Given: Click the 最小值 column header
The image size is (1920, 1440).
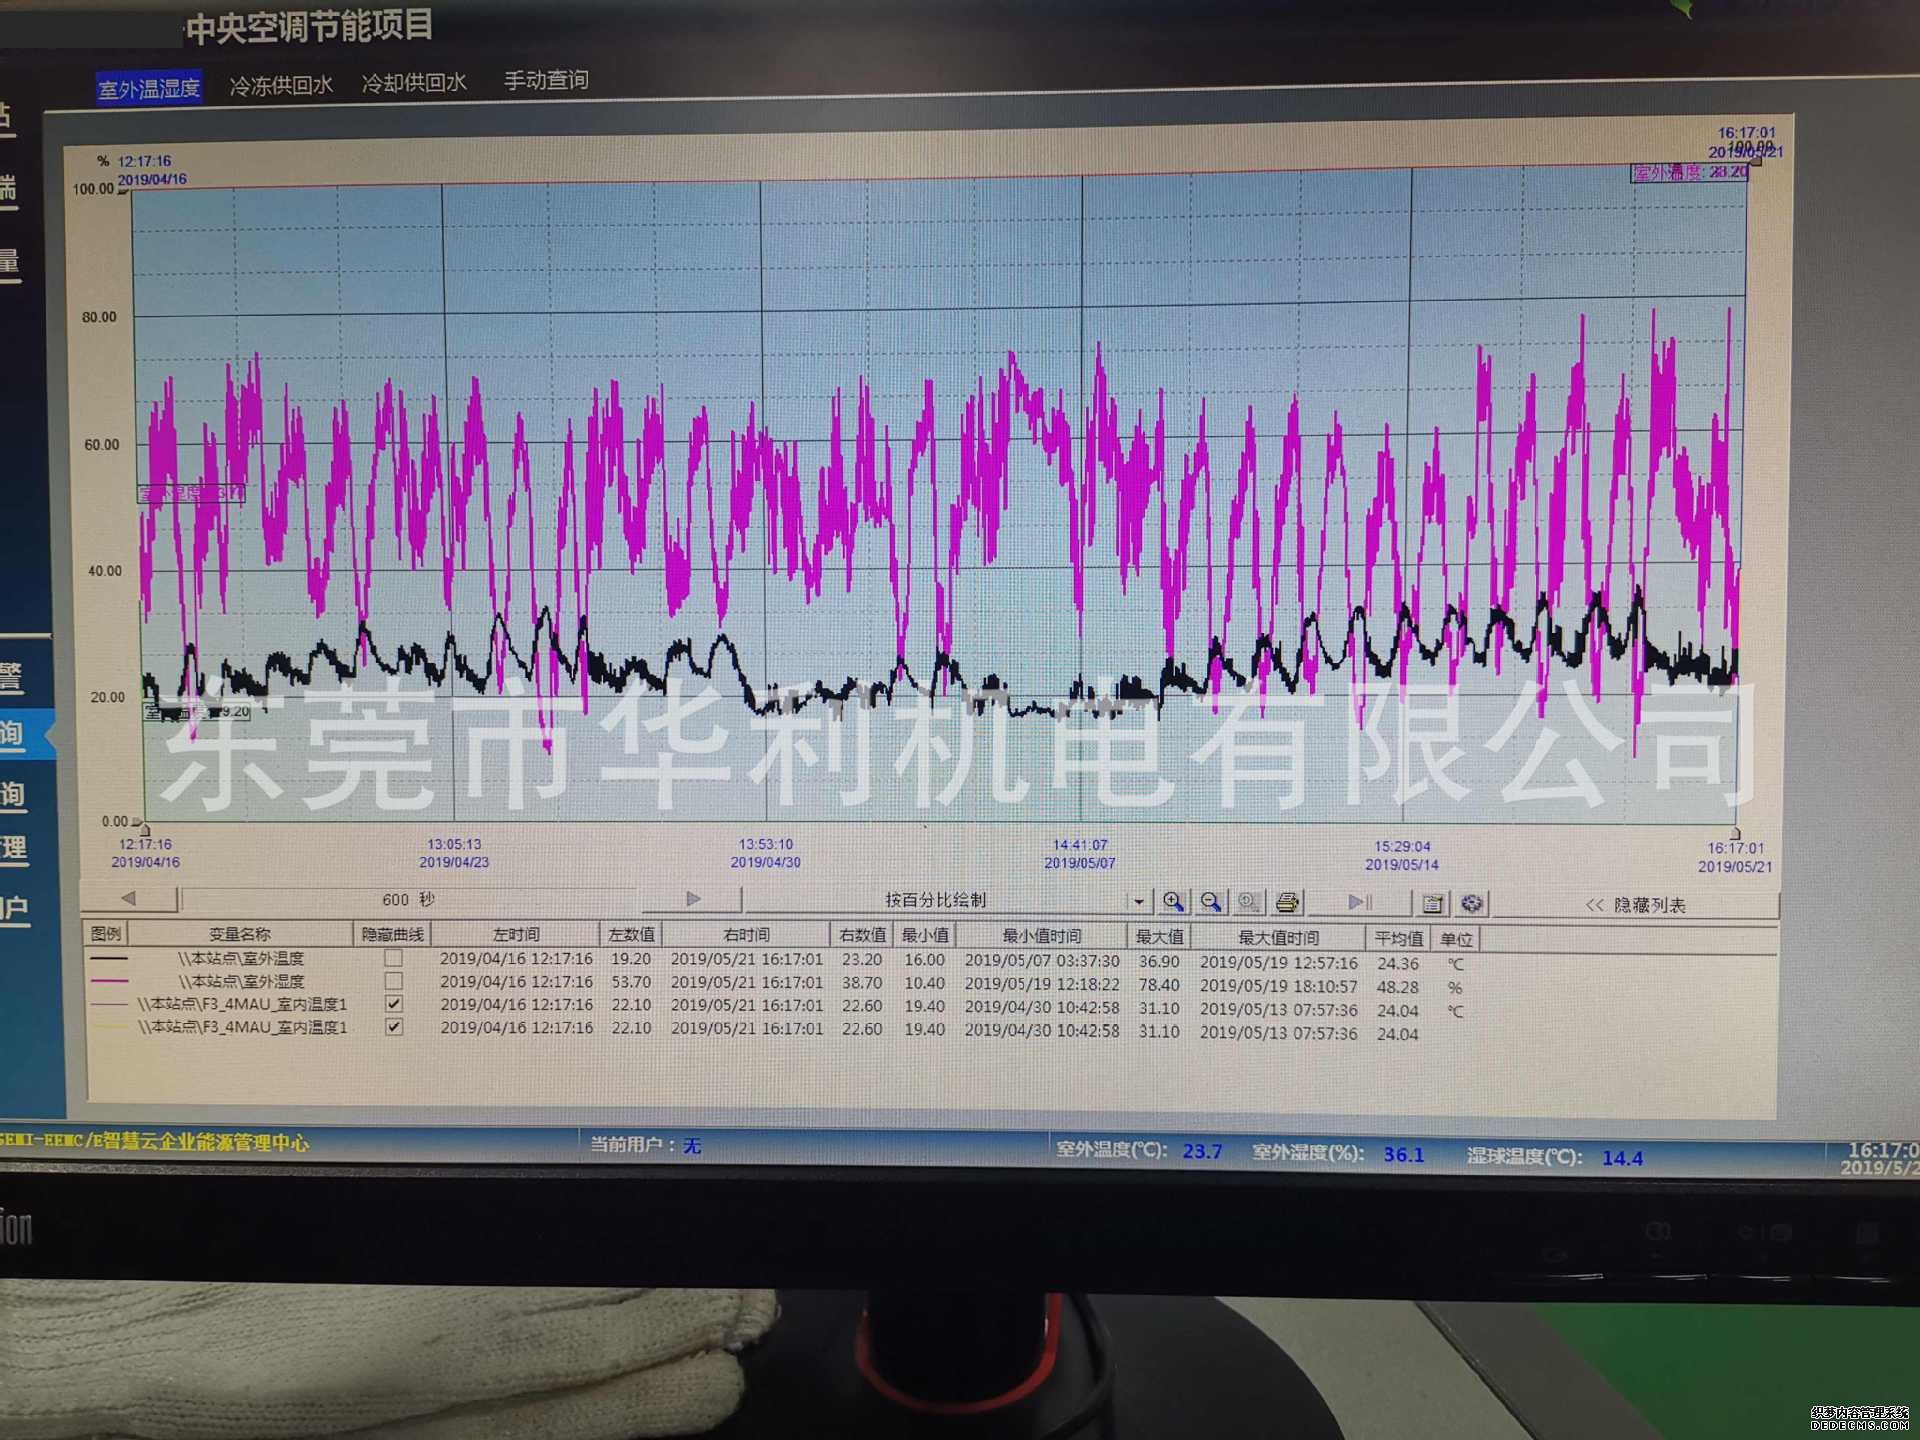Looking at the screenshot, I should [x=925, y=935].
